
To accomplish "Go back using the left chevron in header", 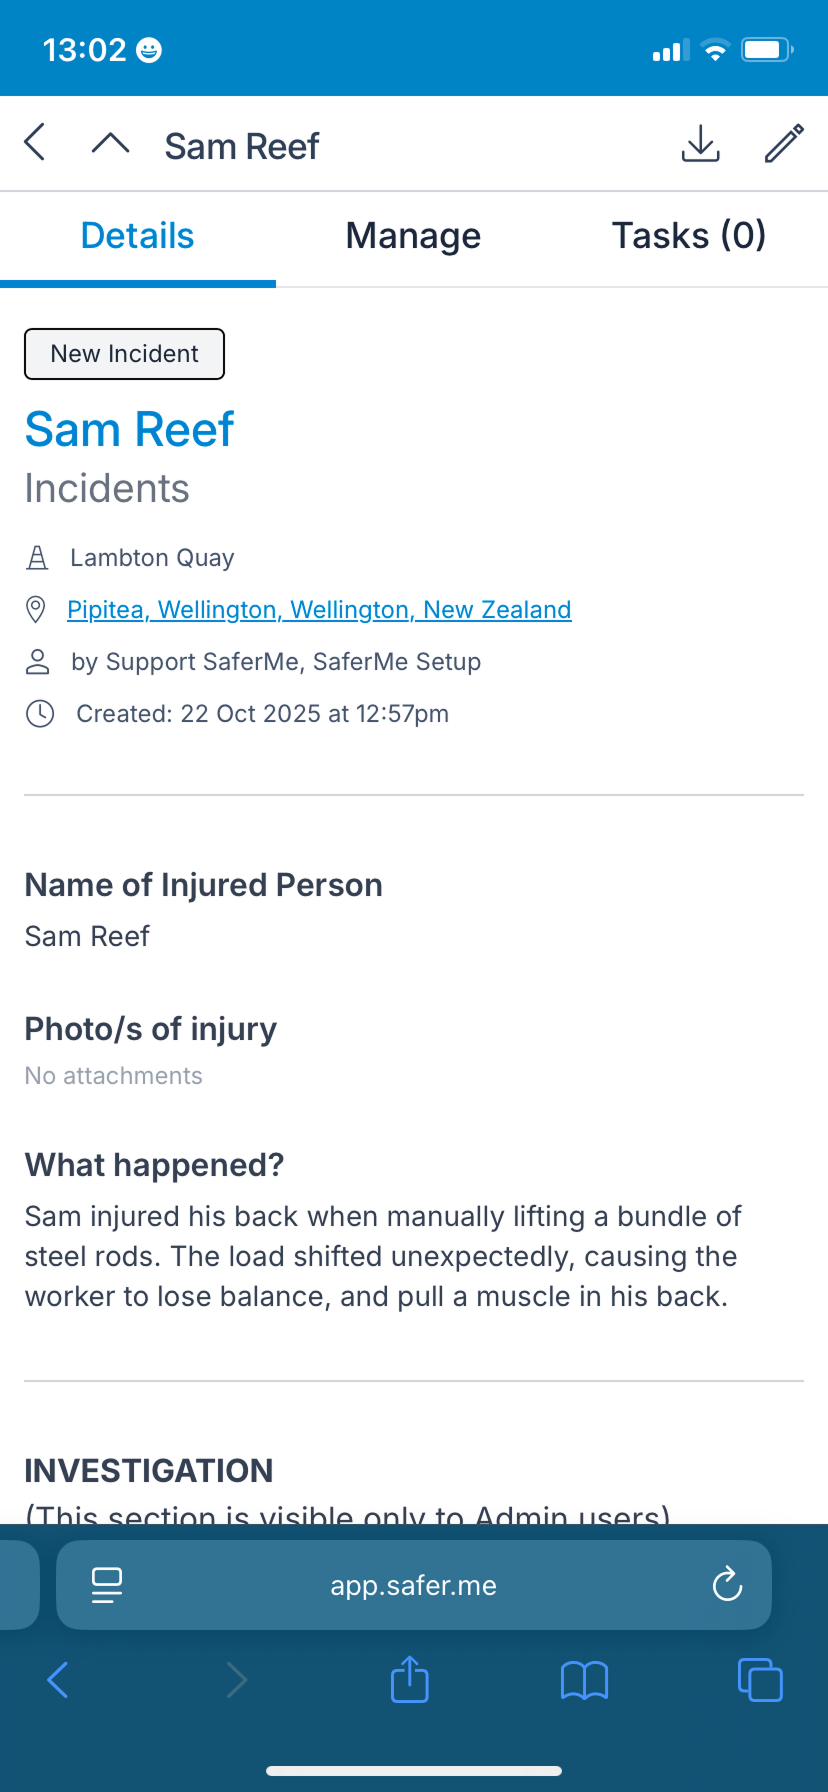I will 35,142.
